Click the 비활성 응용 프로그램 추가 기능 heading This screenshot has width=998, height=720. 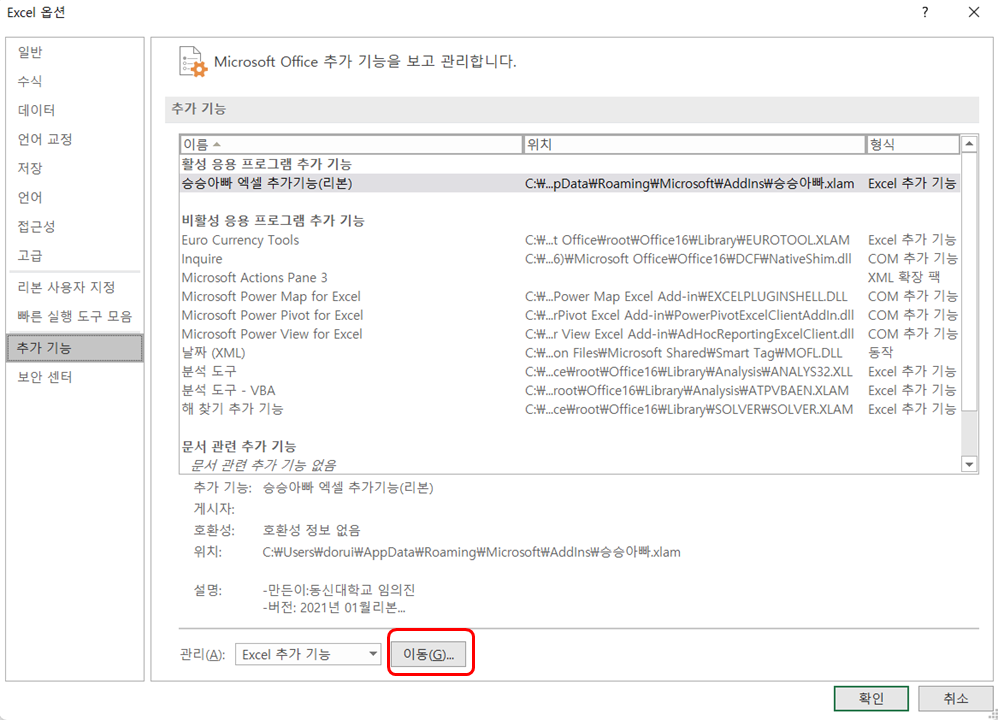point(273,221)
